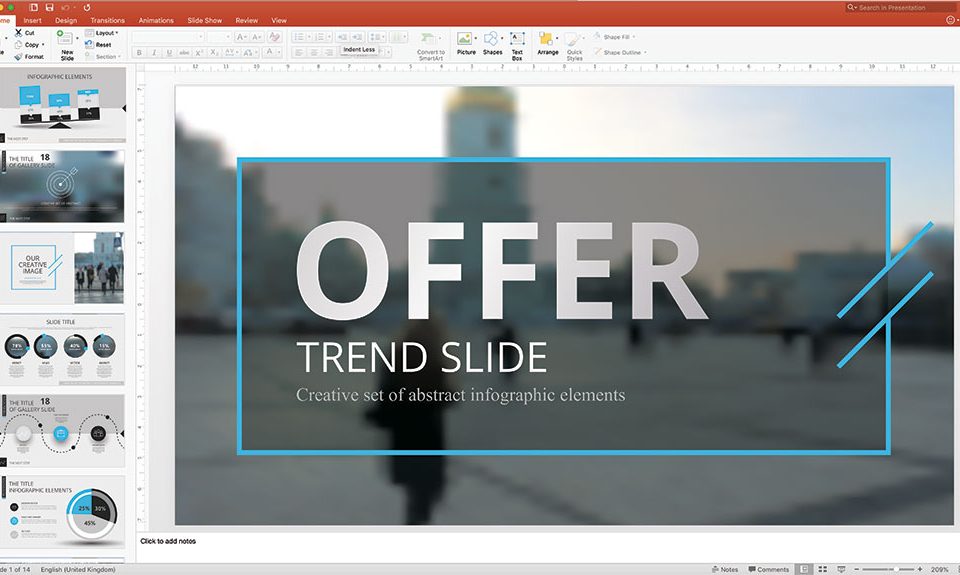Click the Format painter icon
Image resolution: width=960 pixels, height=575 pixels.
[x=17, y=56]
